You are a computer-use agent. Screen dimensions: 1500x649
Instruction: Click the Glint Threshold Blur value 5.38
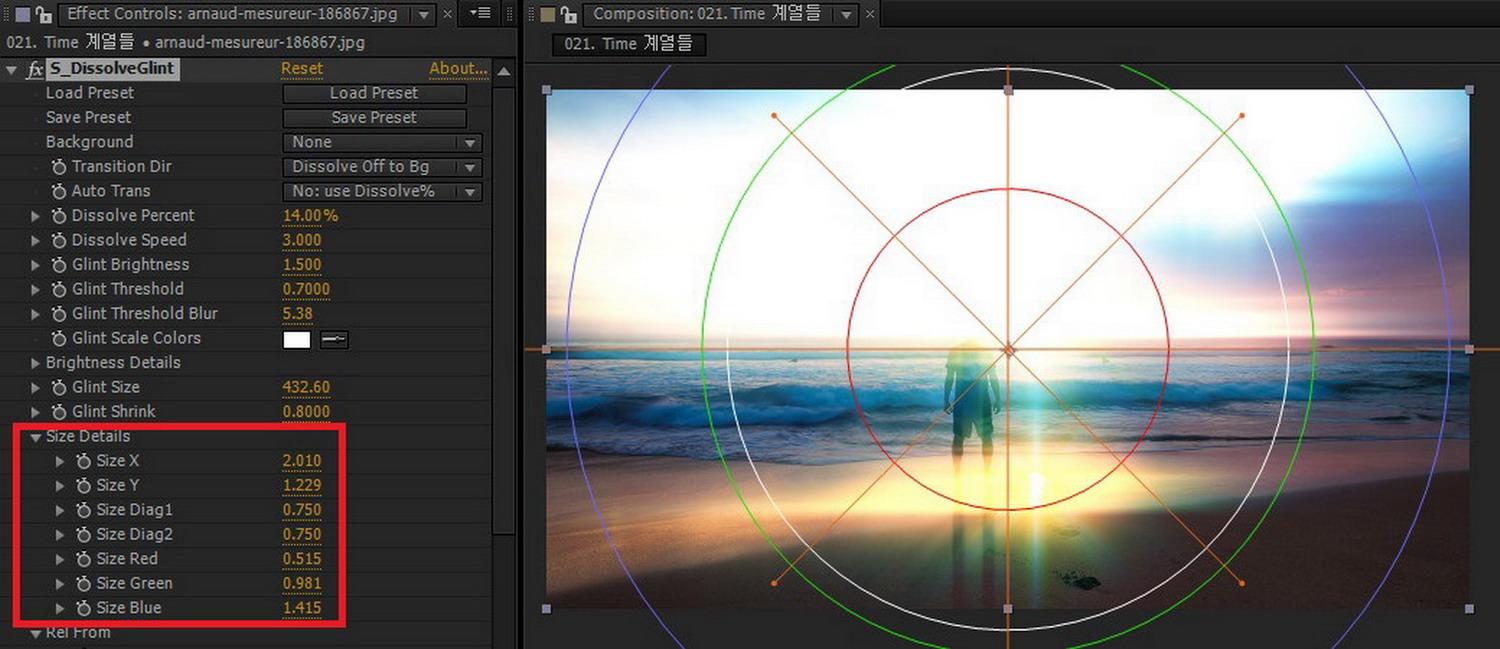[298, 314]
